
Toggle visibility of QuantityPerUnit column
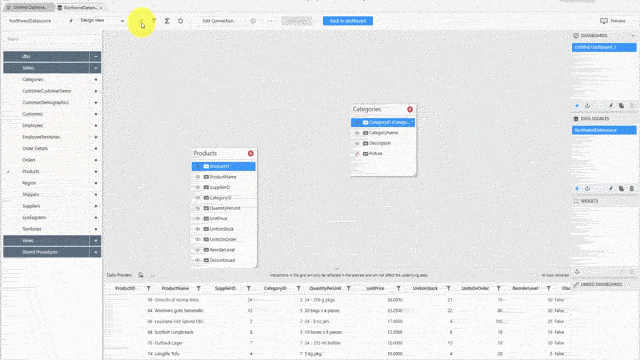pos(198,208)
